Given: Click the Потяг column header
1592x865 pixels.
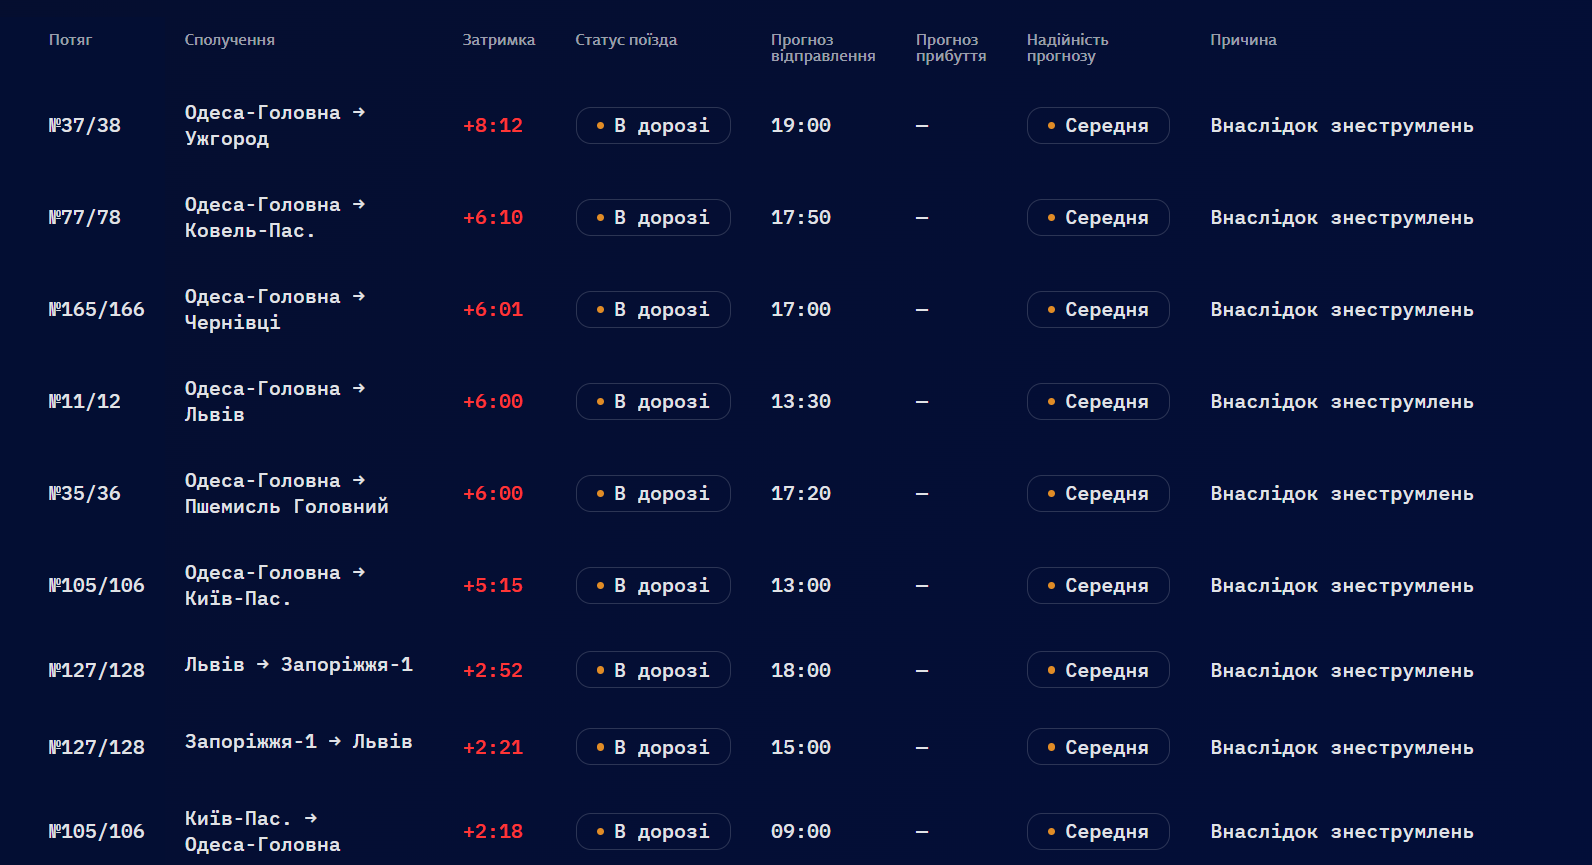Looking at the screenshot, I should click(70, 40).
